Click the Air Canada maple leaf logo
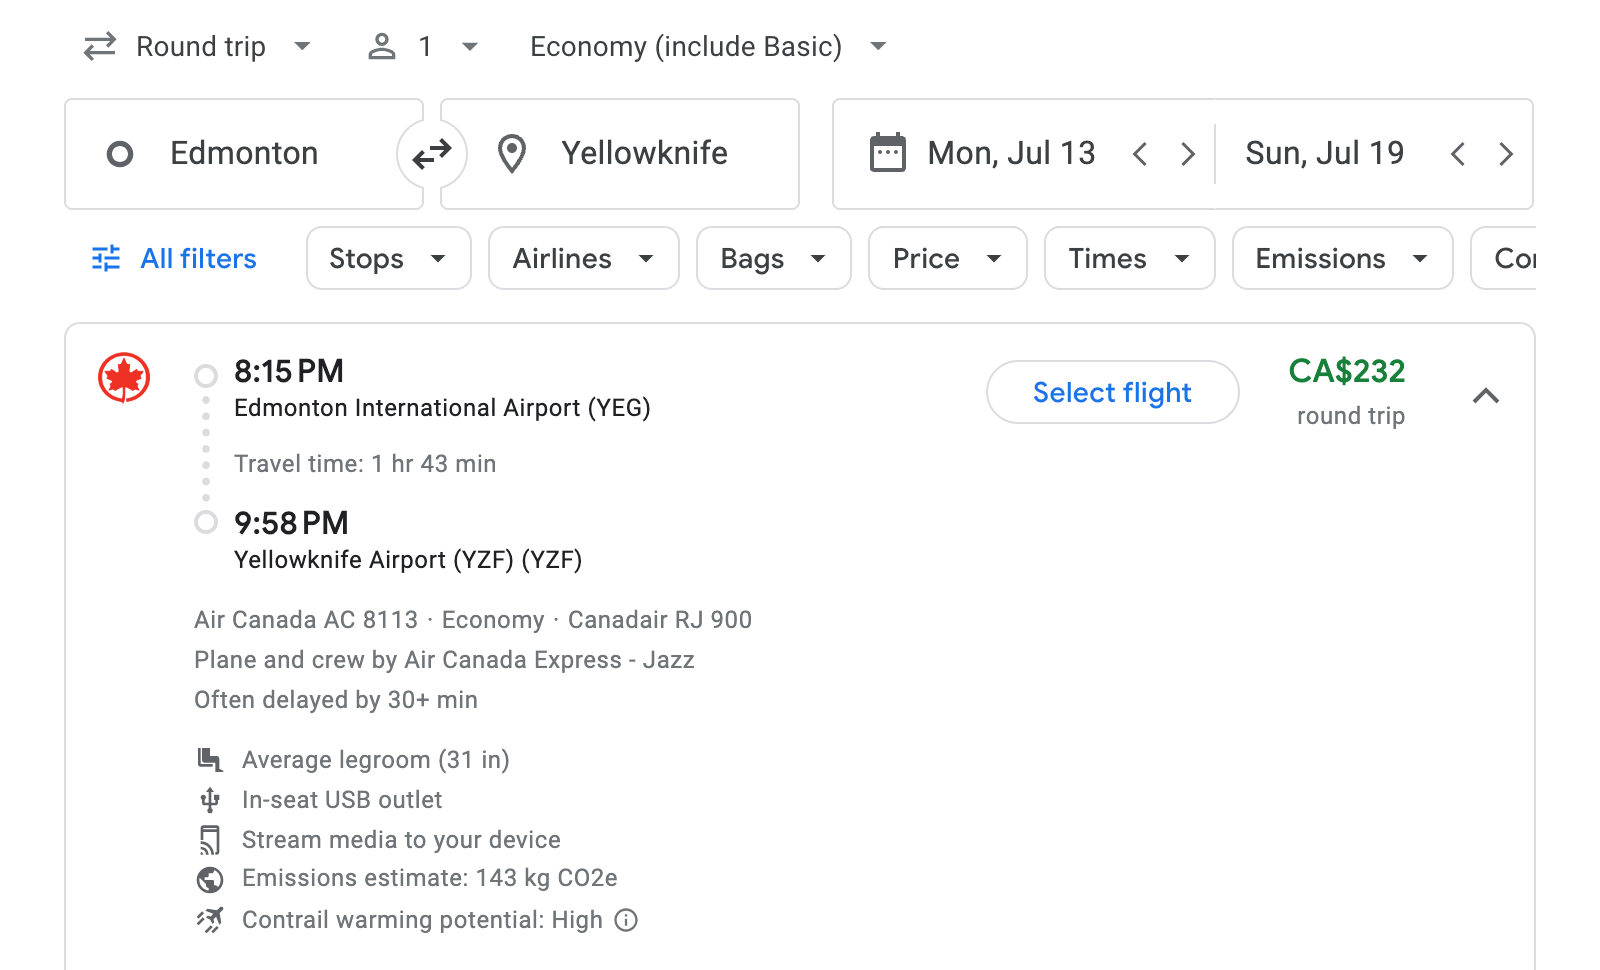The image size is (1600, 970). (x=122, y=377)
